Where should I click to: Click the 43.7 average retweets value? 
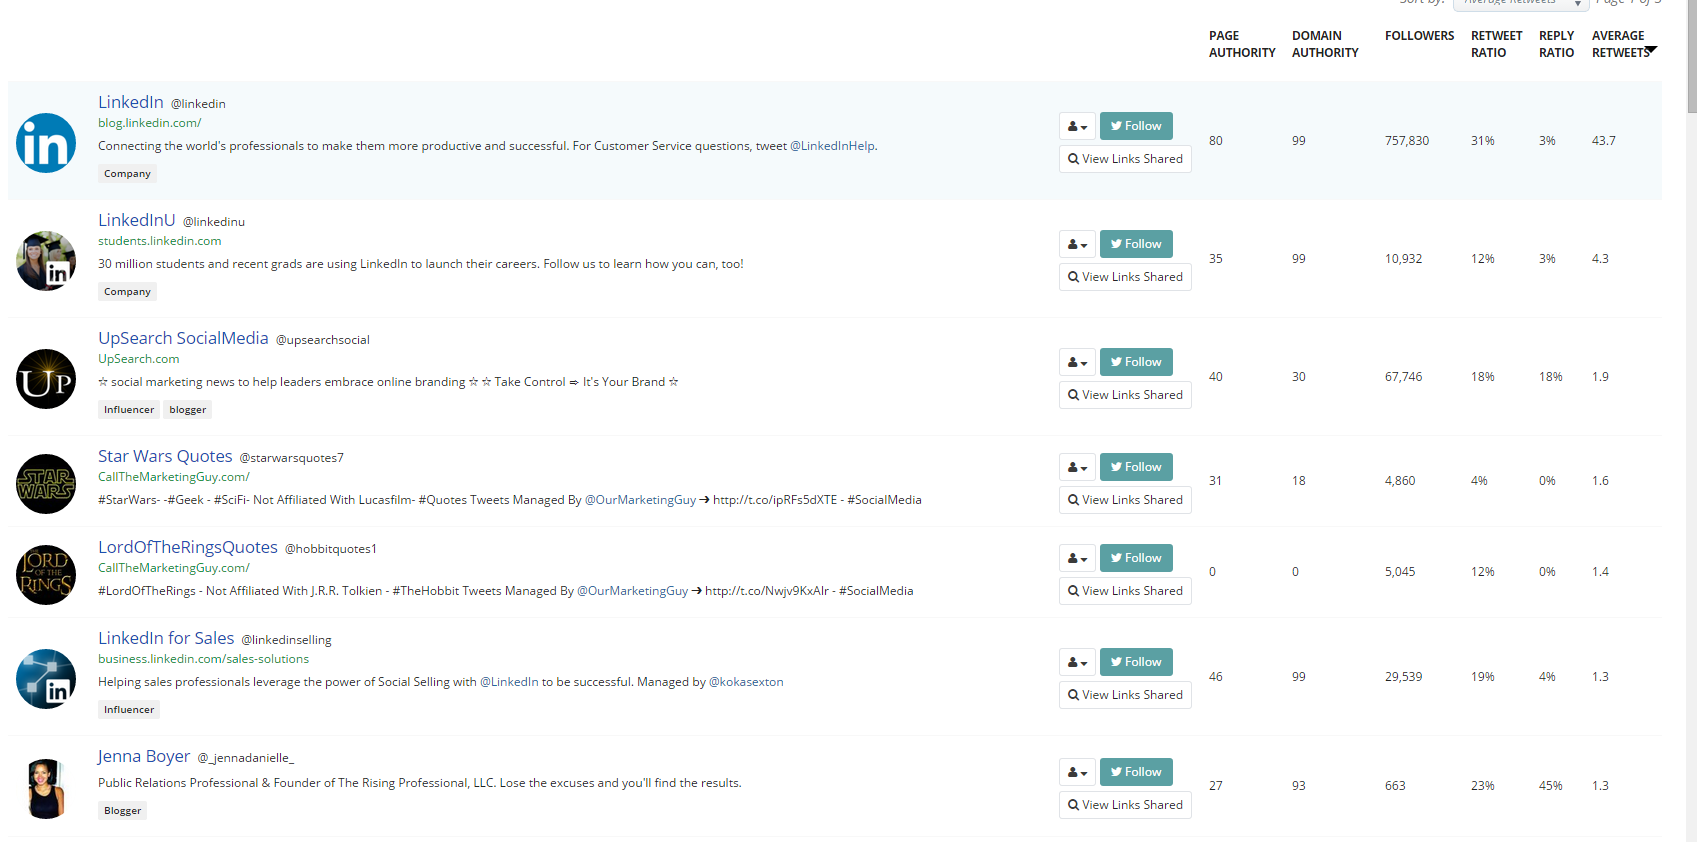pyautogui.click(x=1604, y=141)
